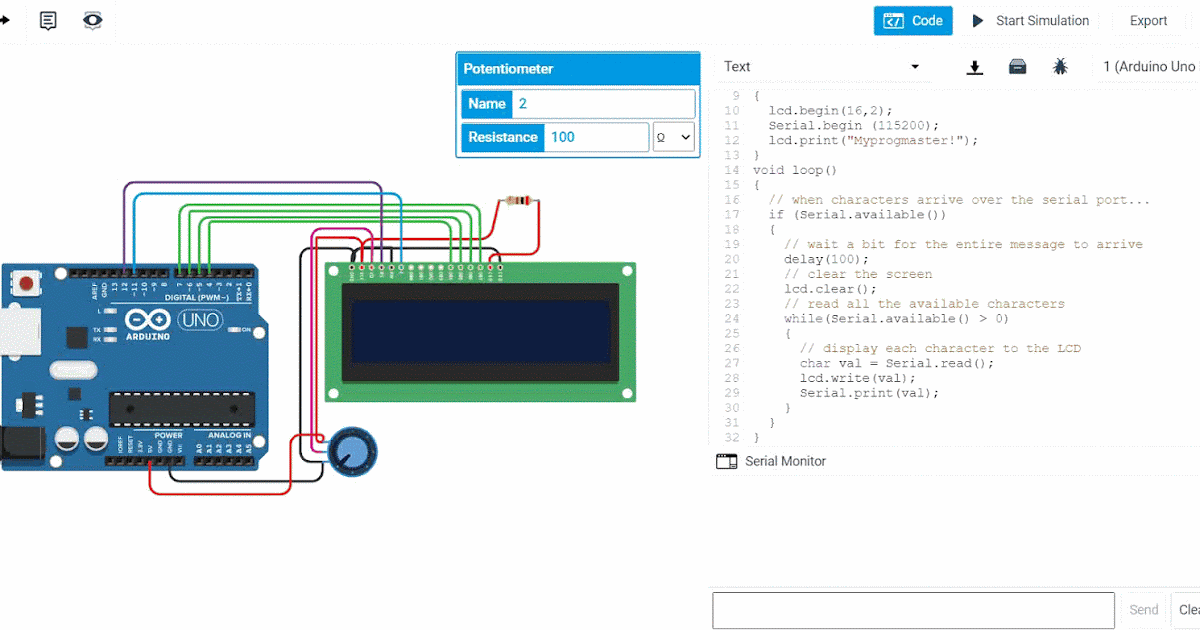Click the Serial Monitor message input field
The image size is (1200, 630).
[x=913, y=609]
